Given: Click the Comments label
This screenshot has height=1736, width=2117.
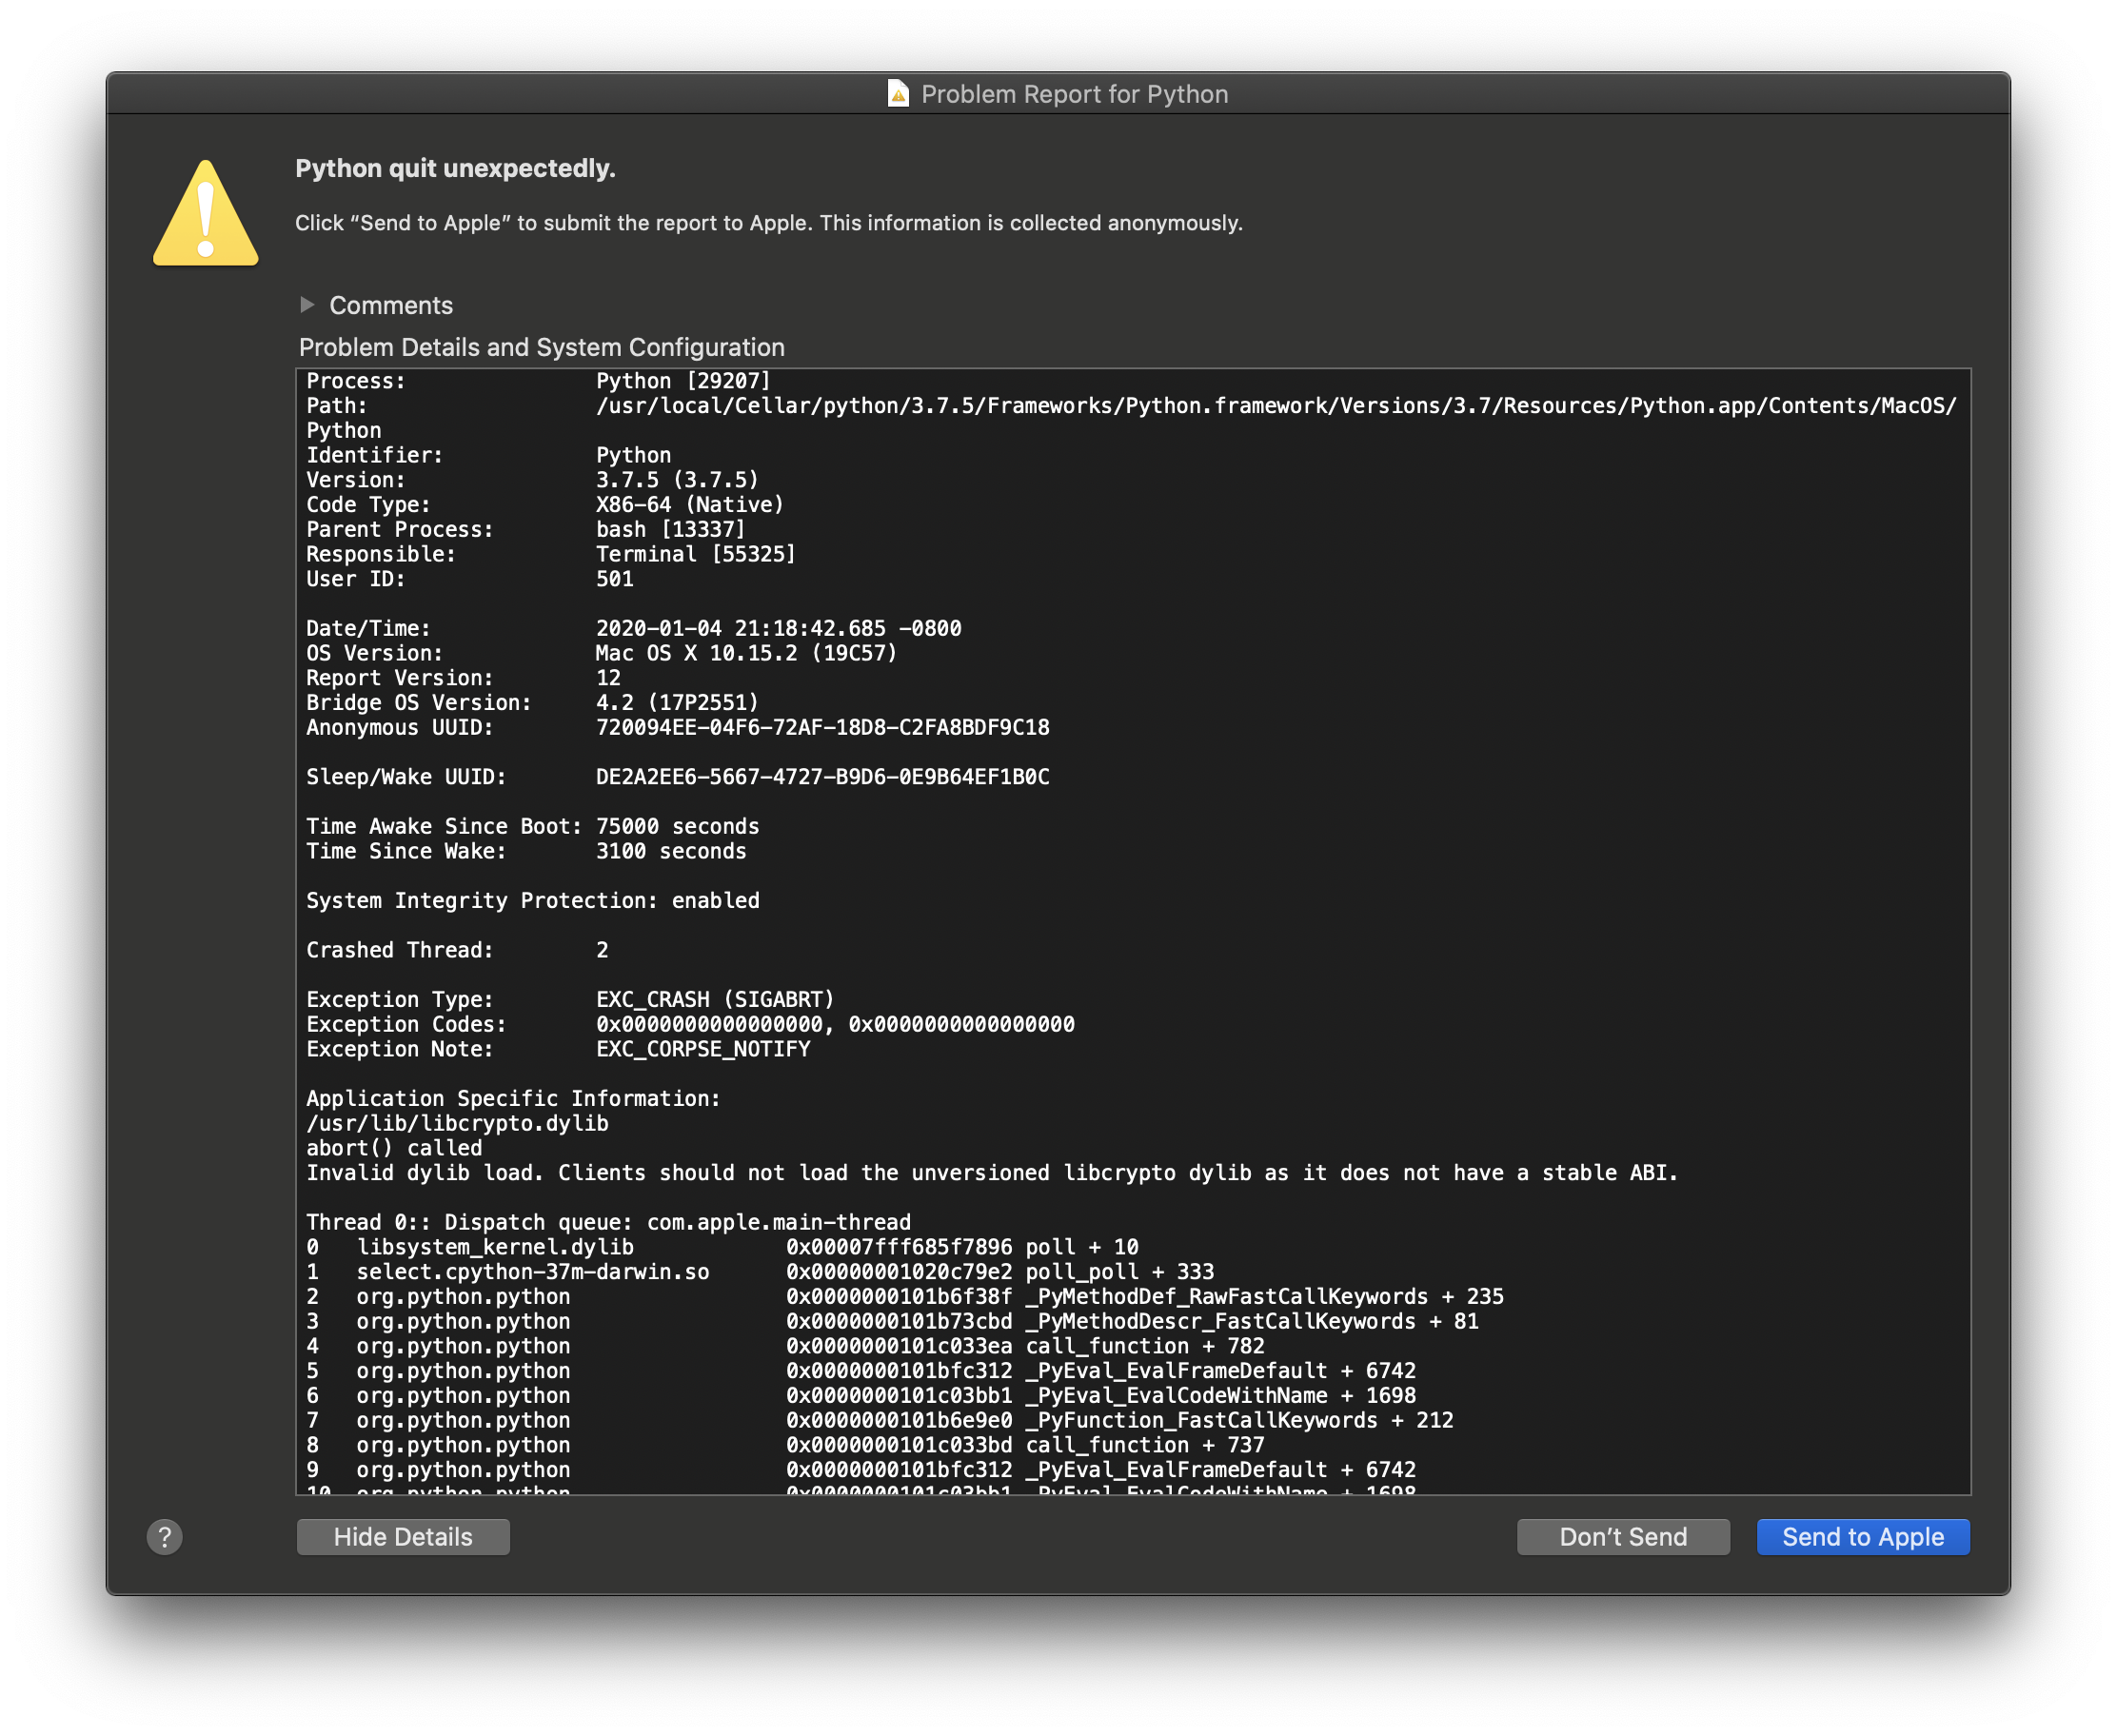Looking at the screenshot, I should point(391,305).
